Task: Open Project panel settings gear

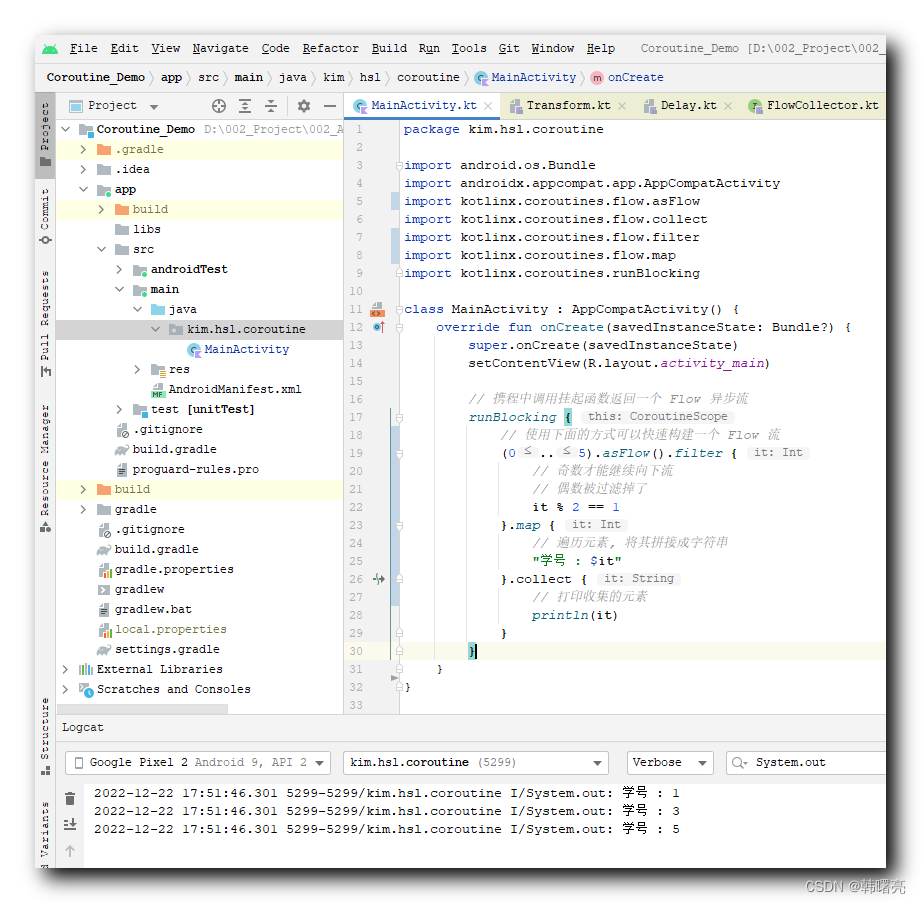Action: [x=304, y=106]
